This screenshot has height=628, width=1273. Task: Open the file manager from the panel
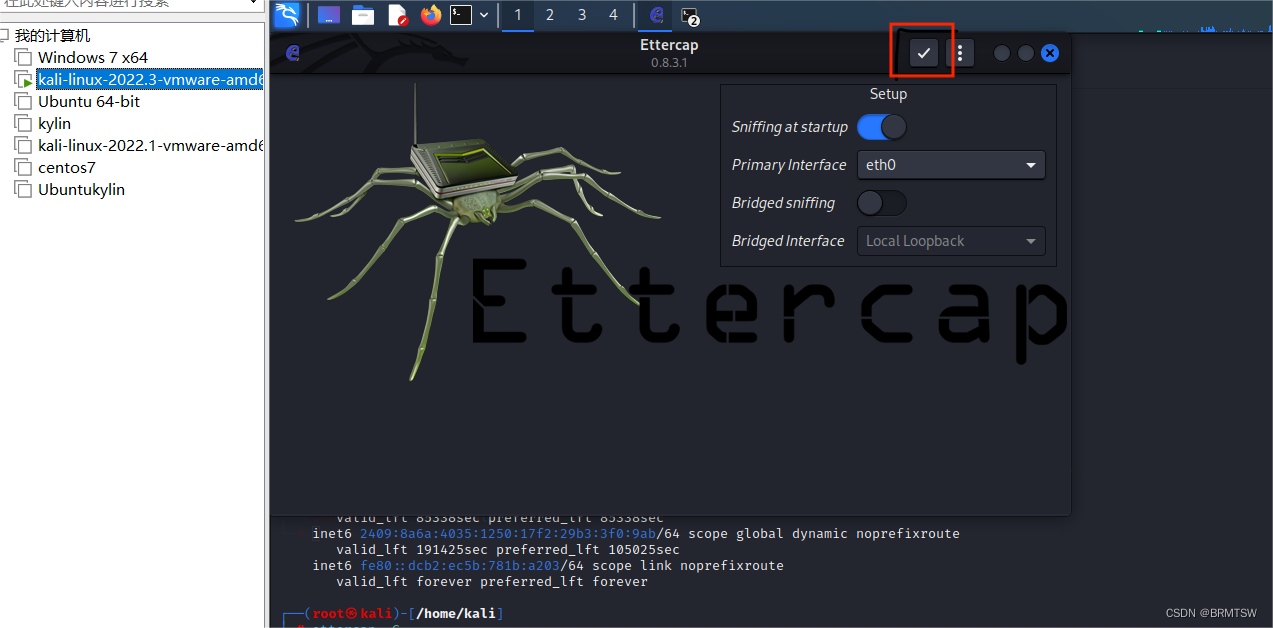[x=363, y=15]
